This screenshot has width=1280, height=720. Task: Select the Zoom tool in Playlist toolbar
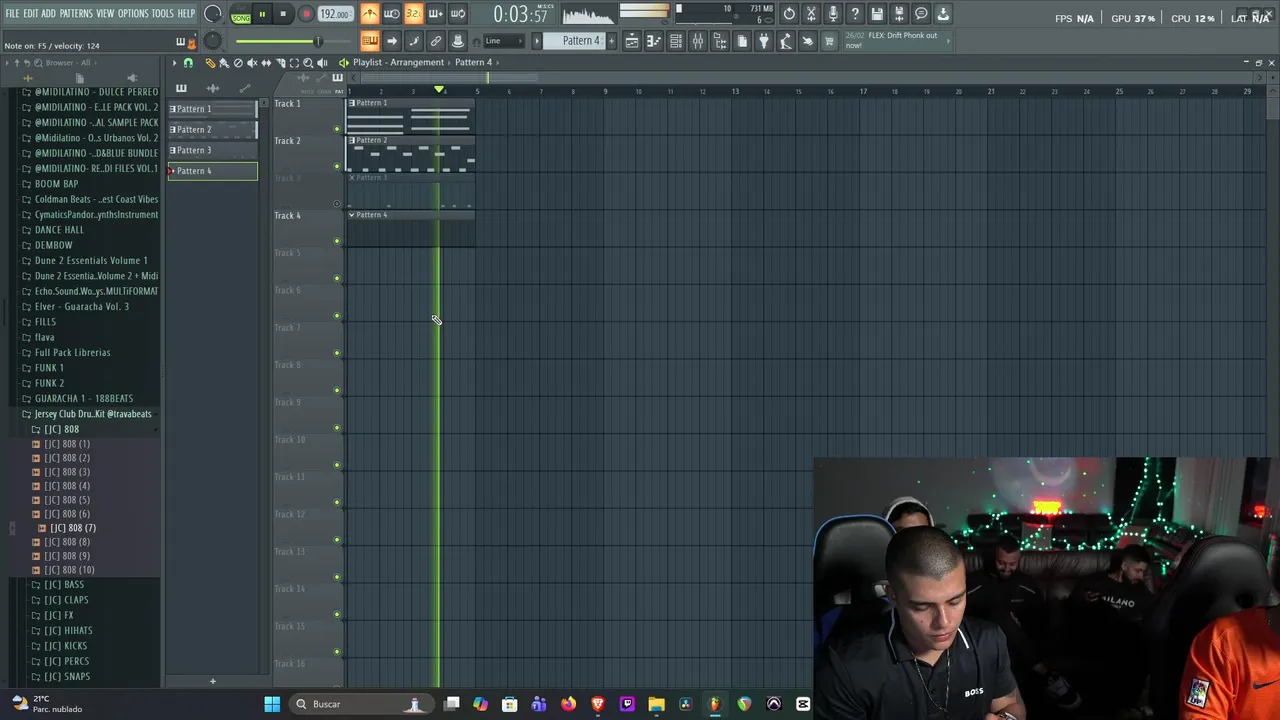point(308,63)
